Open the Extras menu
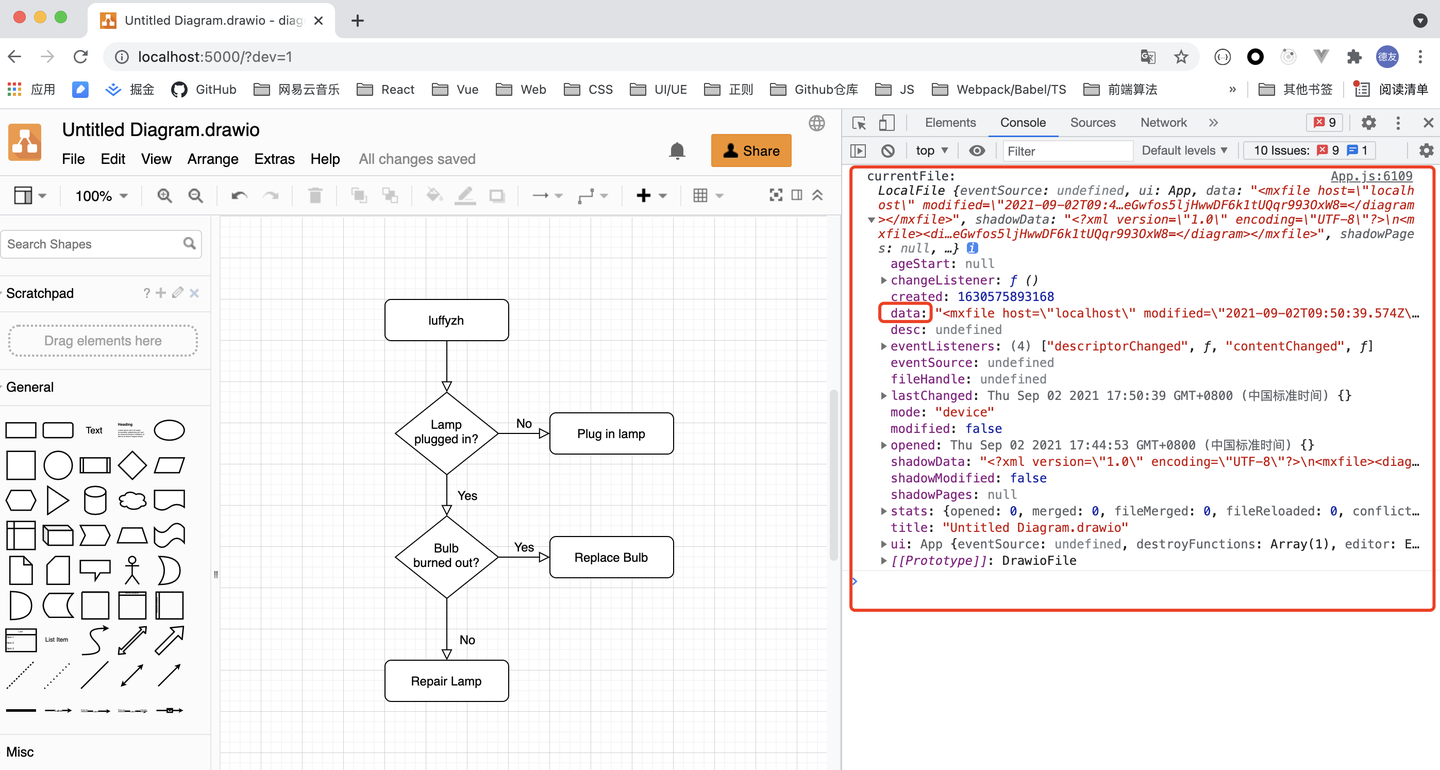This screenshot has width=1440, height=770. point(274,159)
